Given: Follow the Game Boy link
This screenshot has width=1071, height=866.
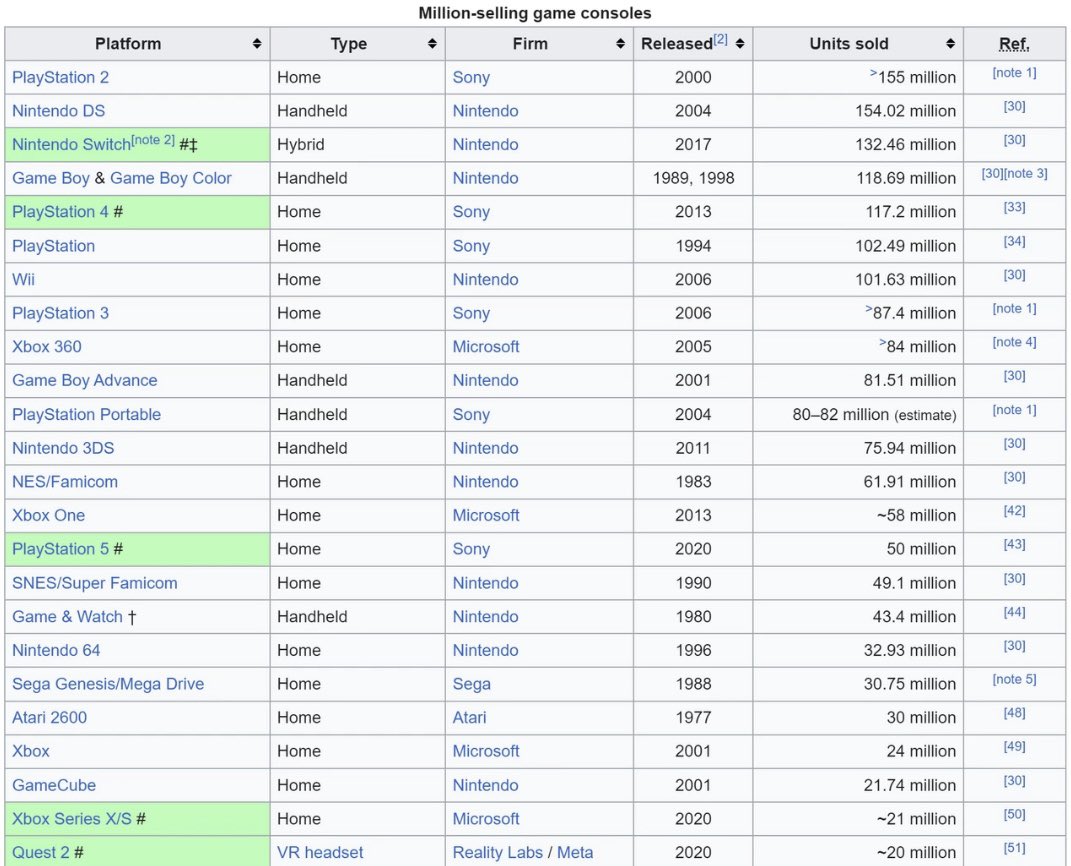Looking at the screenshot, I should point(51,178).
